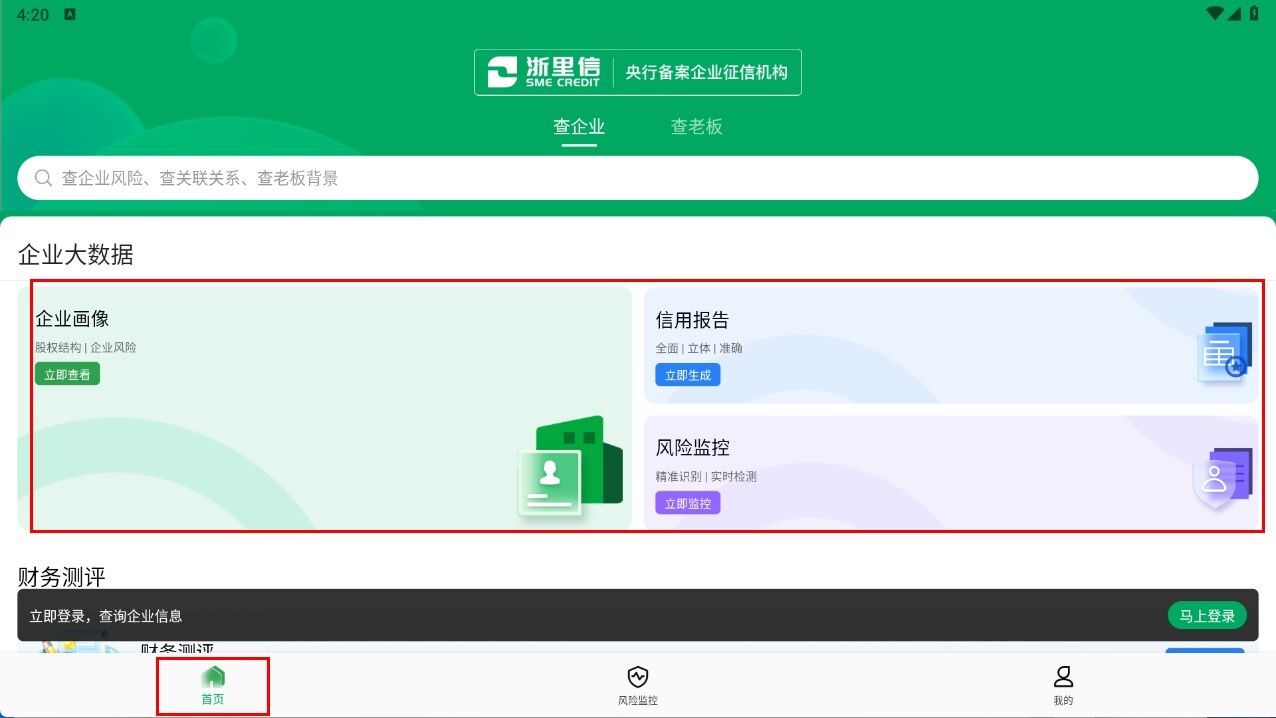Click the magnifier icon in search bar

coord(43,178)
